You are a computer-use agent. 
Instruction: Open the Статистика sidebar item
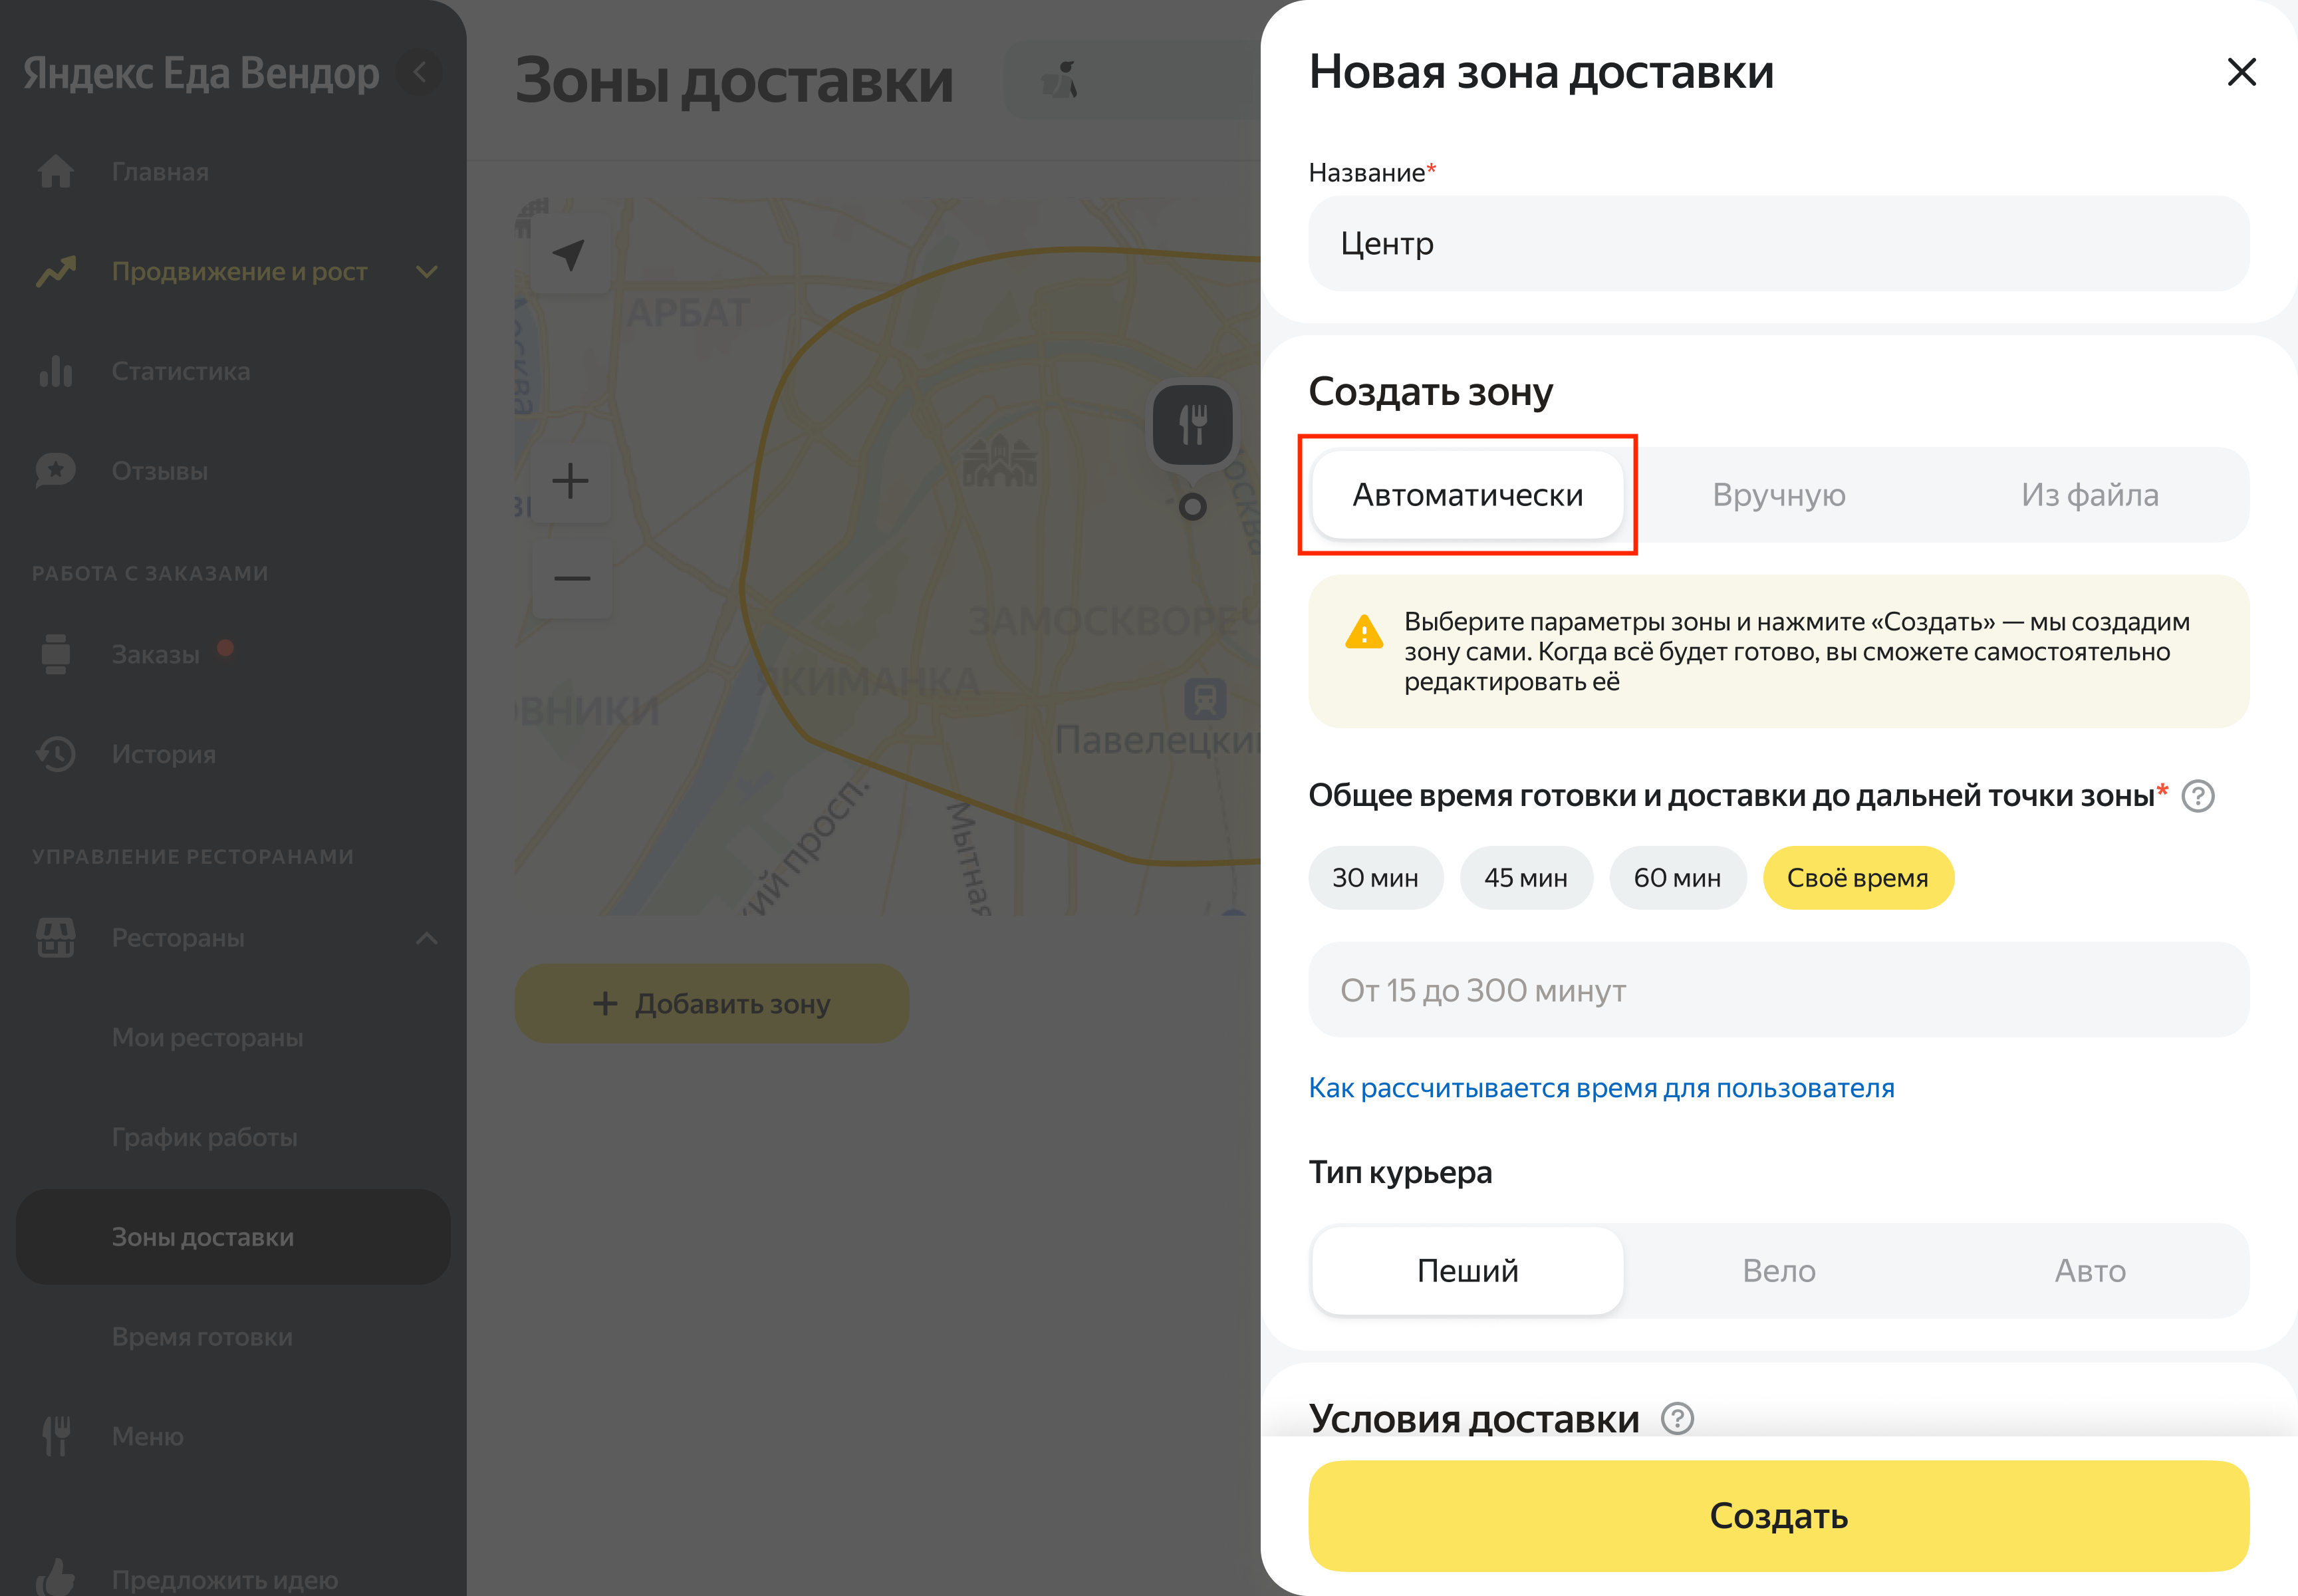click(x=180, y=372)
